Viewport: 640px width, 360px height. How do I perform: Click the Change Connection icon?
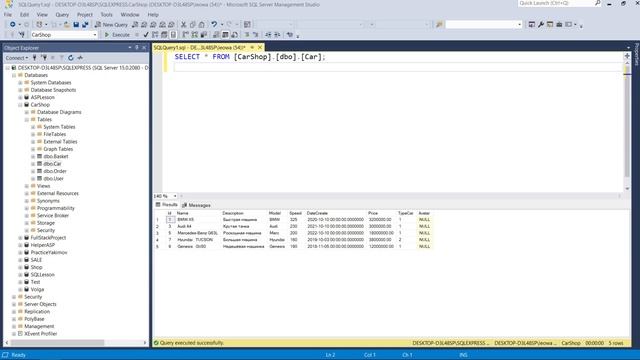coord(22,35)
